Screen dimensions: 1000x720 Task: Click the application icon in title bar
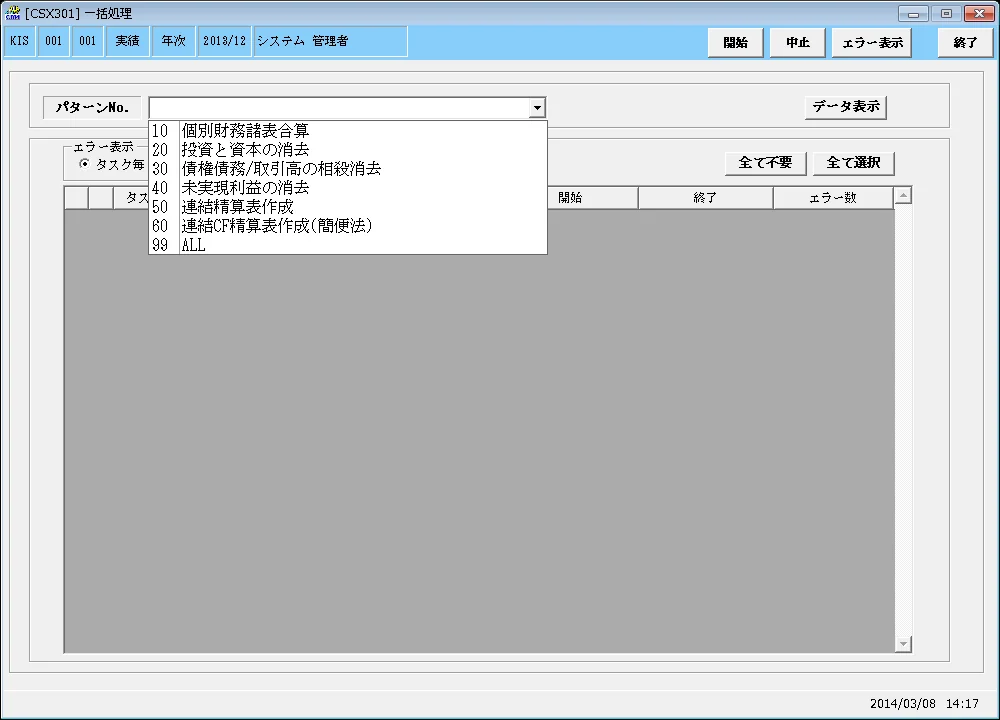(12, 13)
